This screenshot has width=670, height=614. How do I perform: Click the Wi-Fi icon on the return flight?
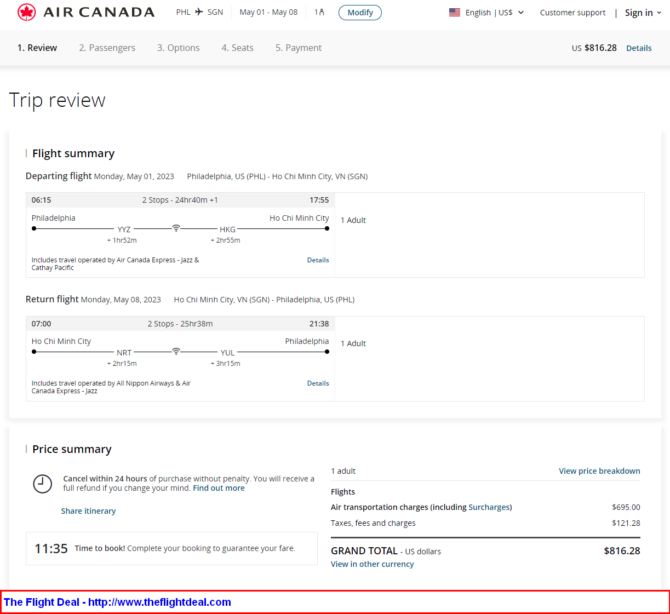pos(176,351)
